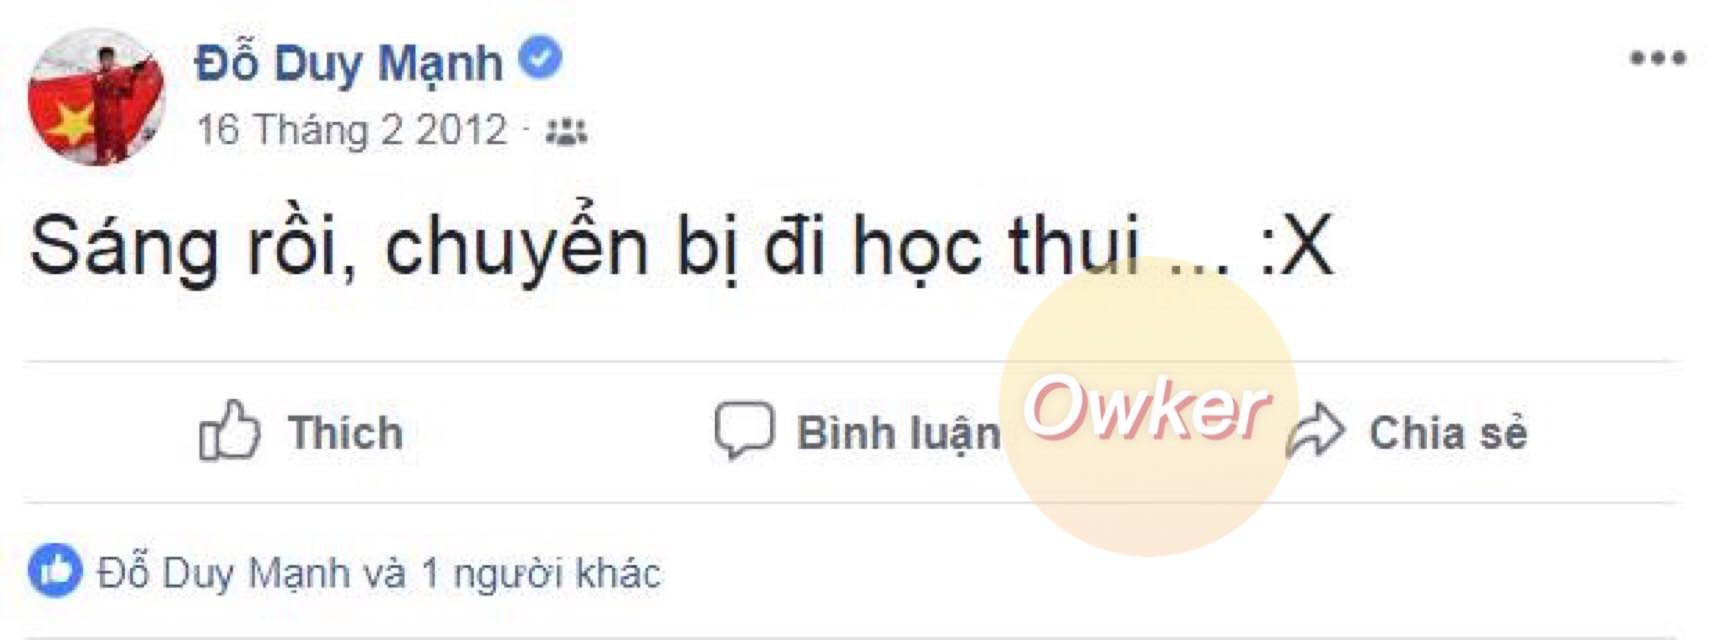Open the three-dot post options menu
Viewport: 1718px width, 640px height.
tap(1657, 58)
